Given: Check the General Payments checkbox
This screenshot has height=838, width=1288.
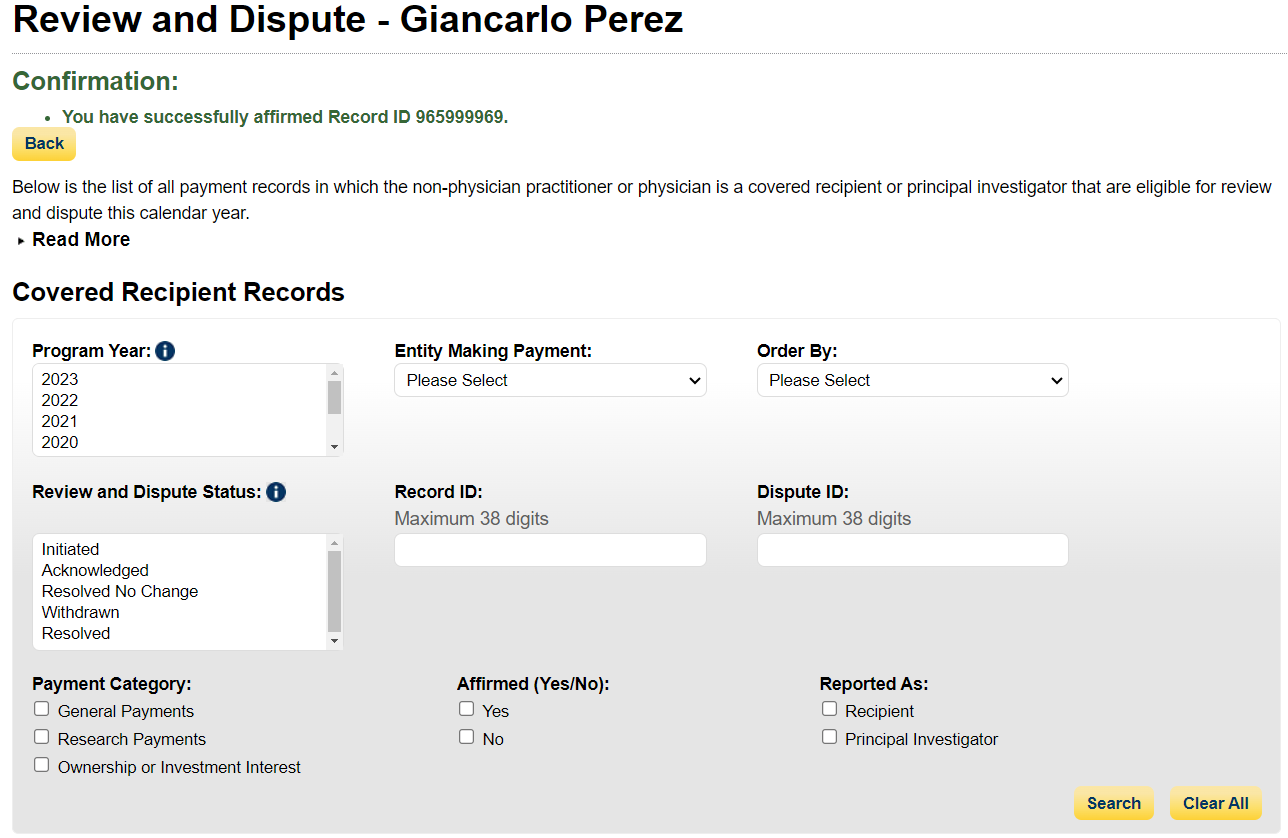Looking at the screenshot, I should tap(41, 709).
